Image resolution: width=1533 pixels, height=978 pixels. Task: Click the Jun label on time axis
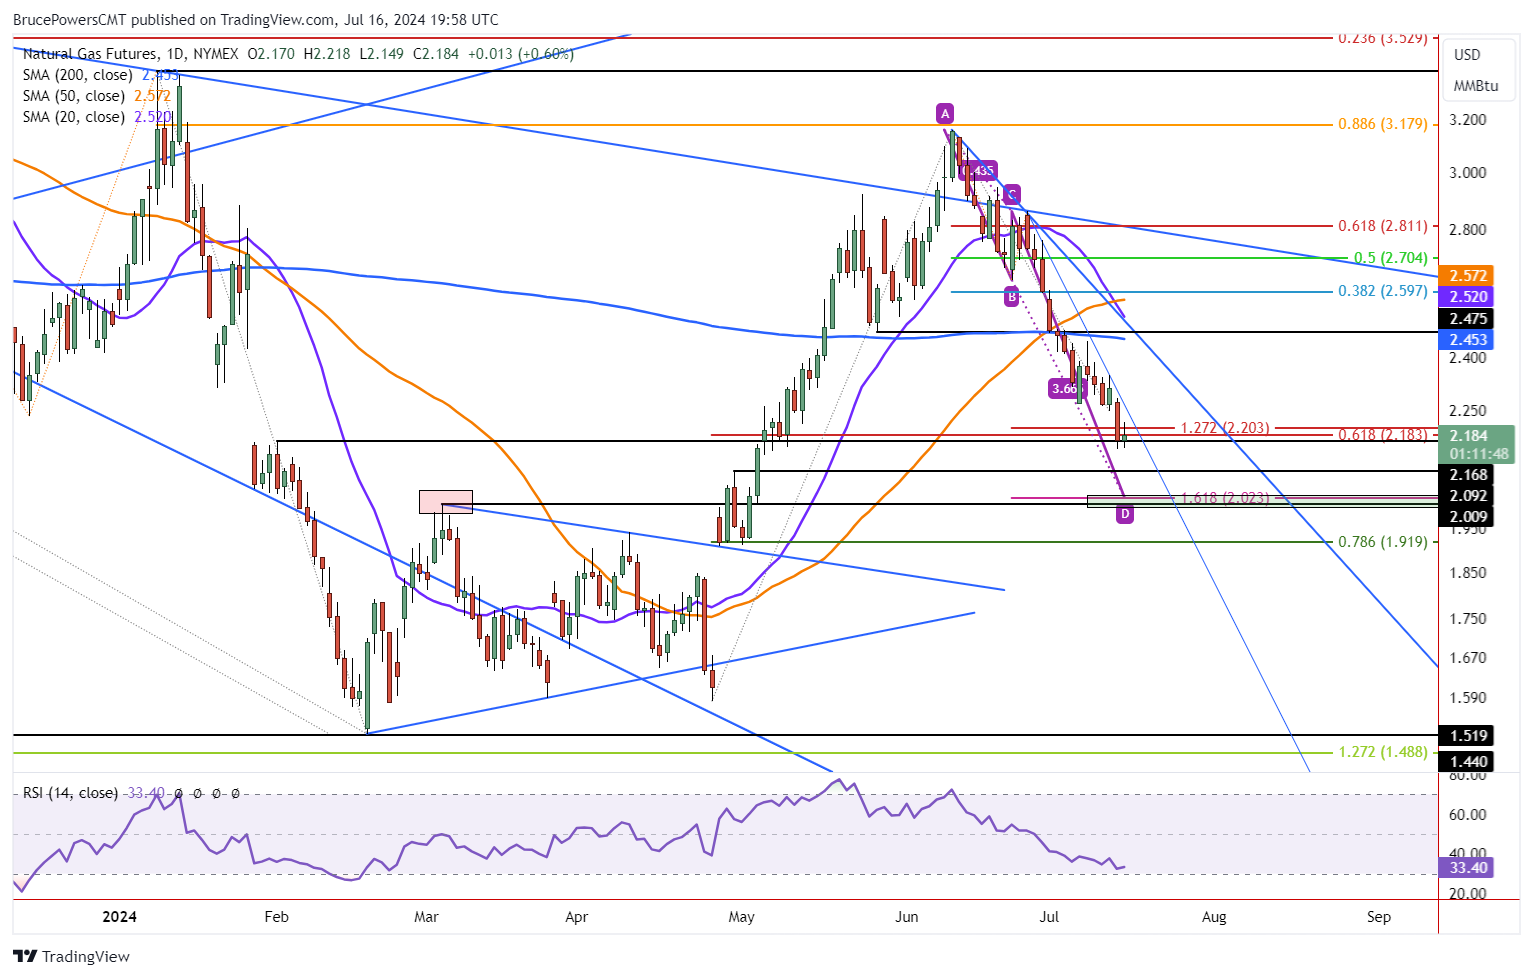pyautogui.click(x=906, y=917)
